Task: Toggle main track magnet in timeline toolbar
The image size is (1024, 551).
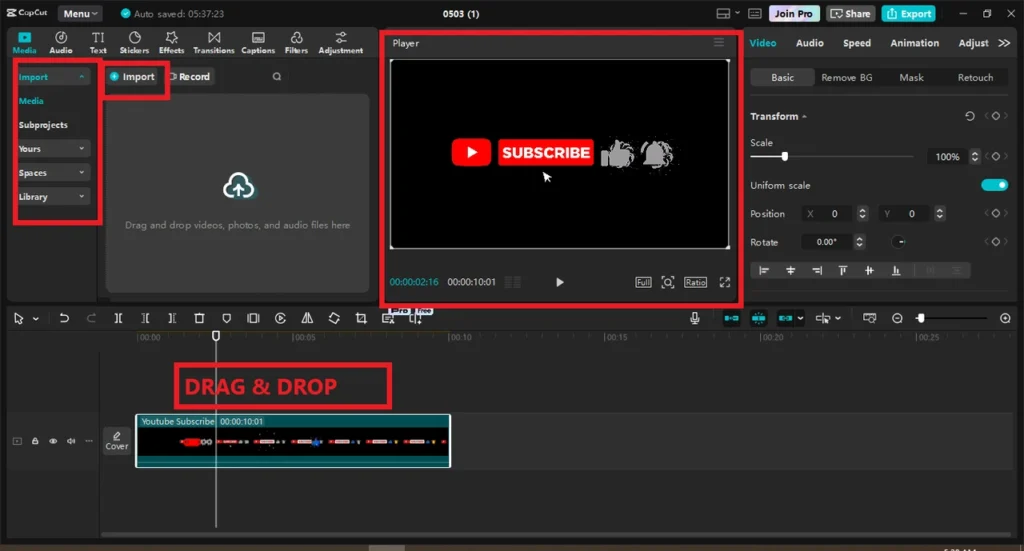Action: [x=731, y=318]
